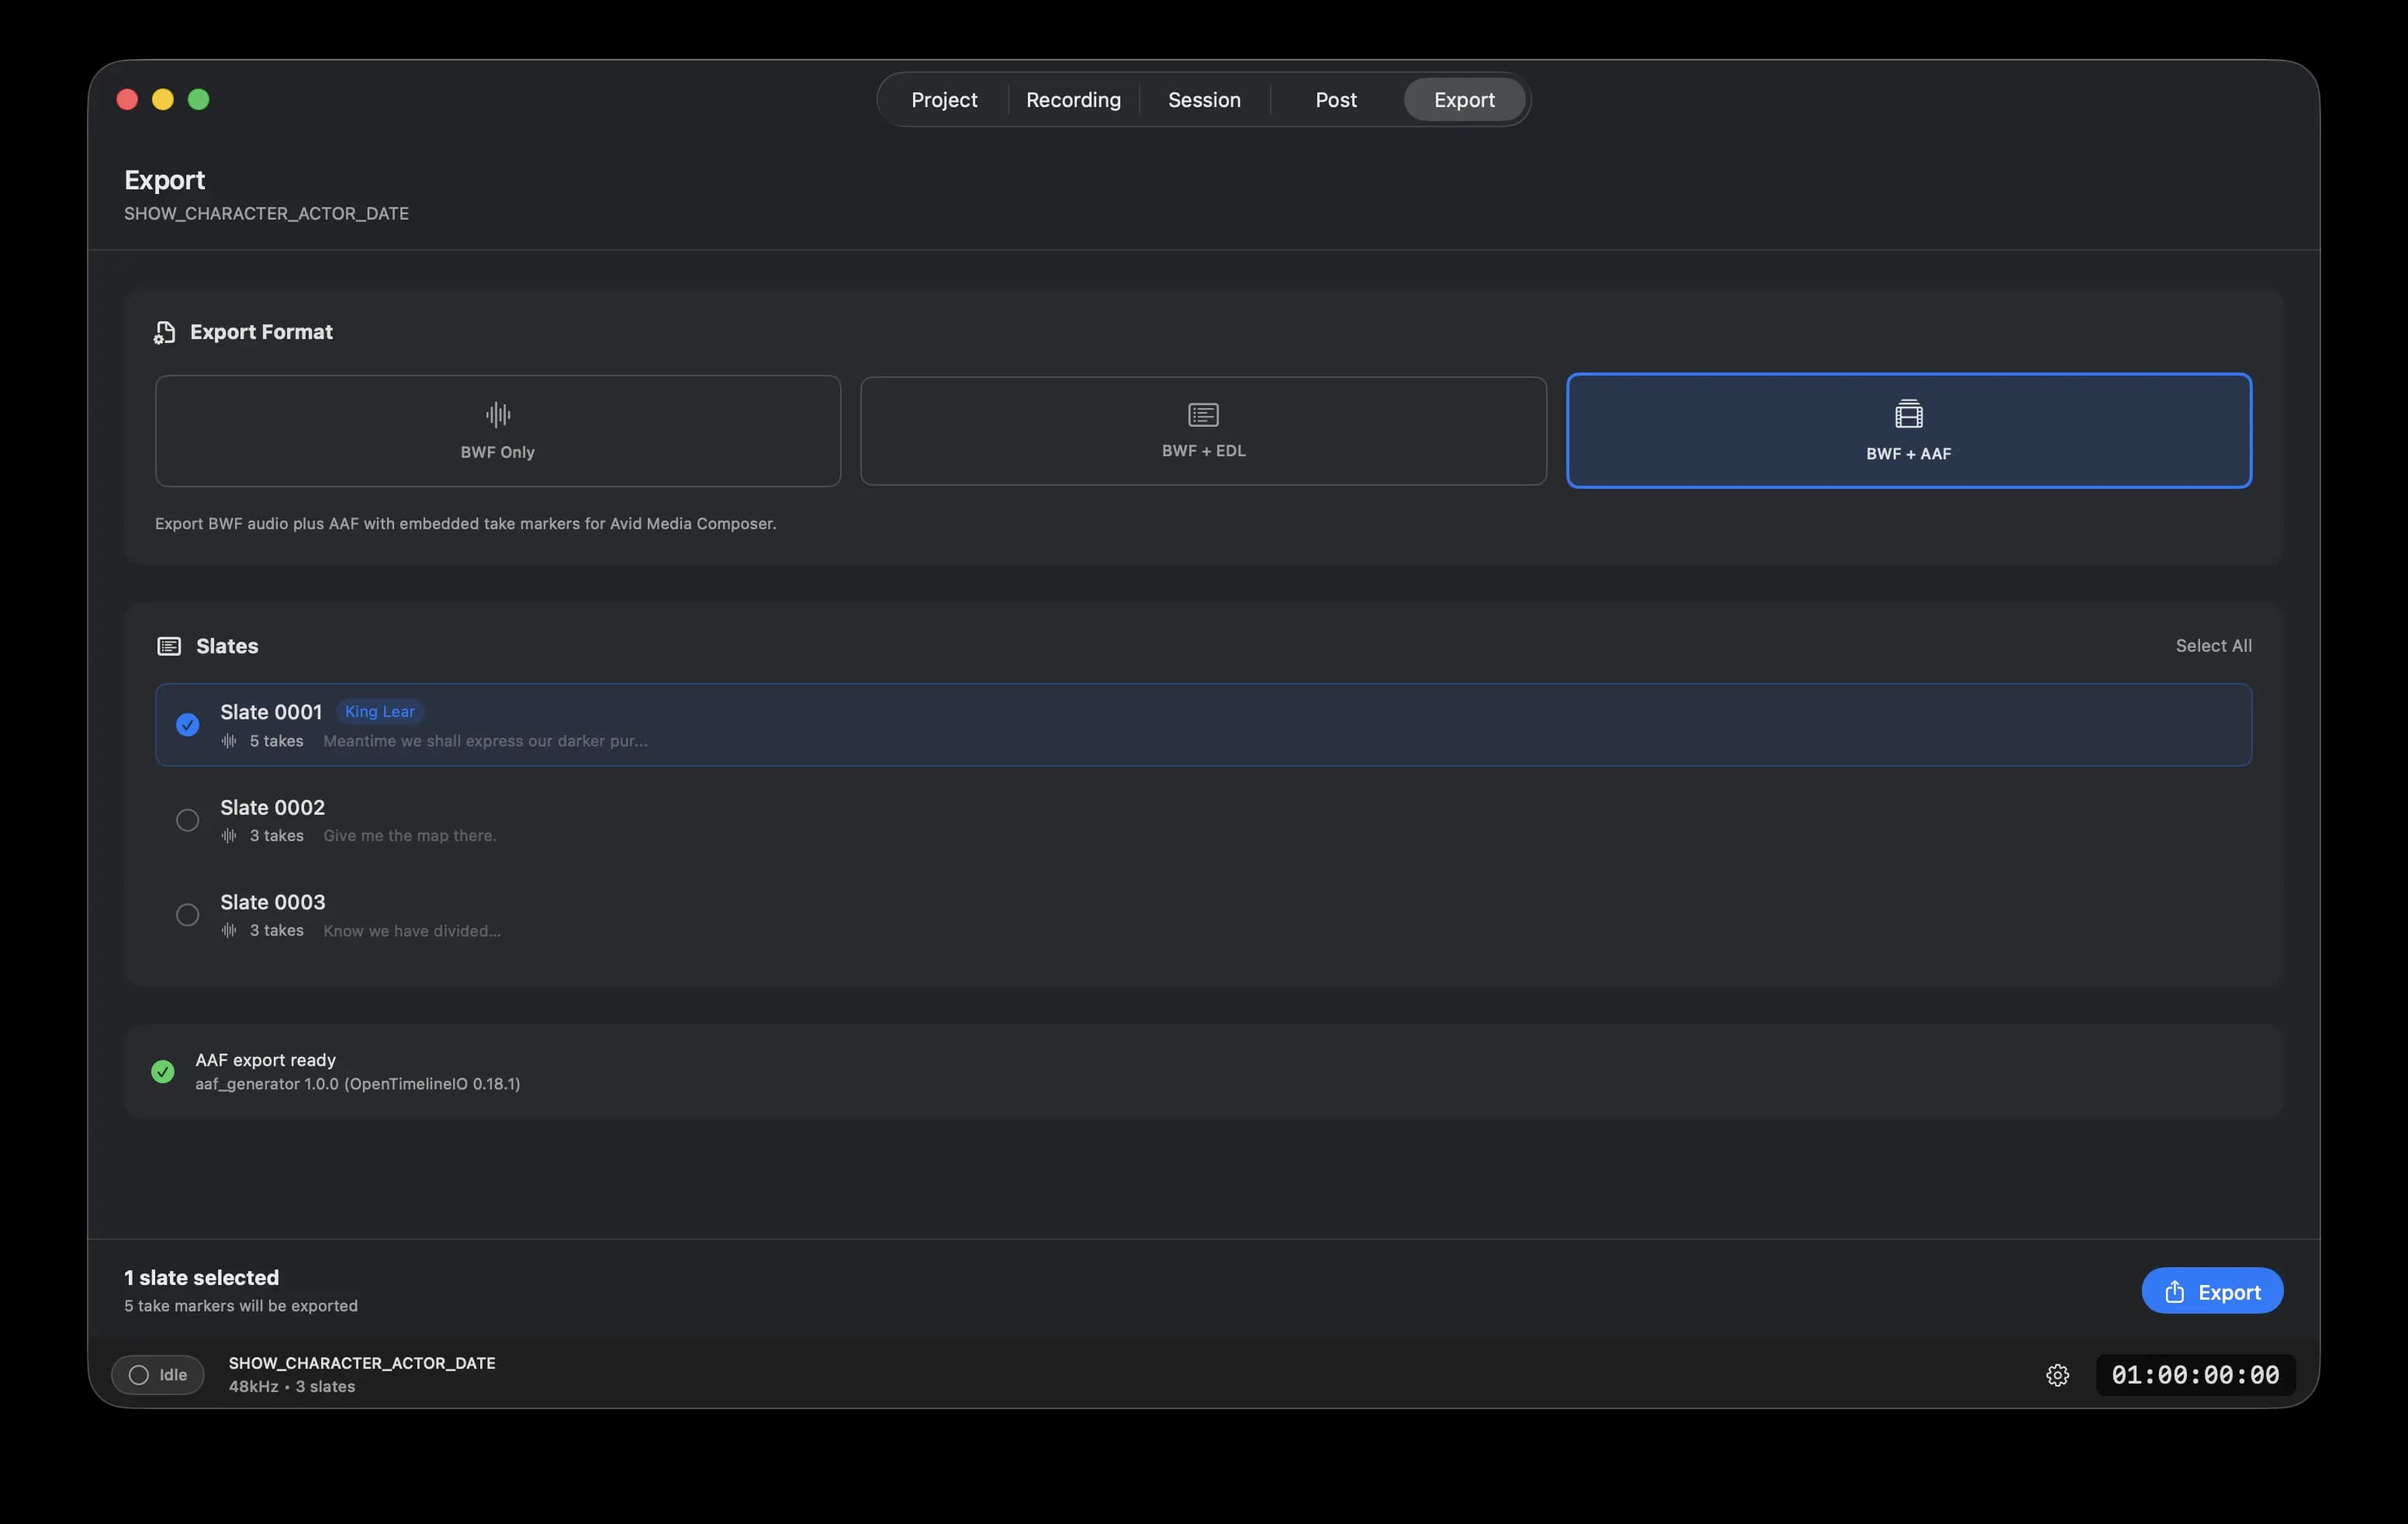Click the 01:00:00:00 timecode display
Screen dimensions: 2408x1524
point(2195,1375)
